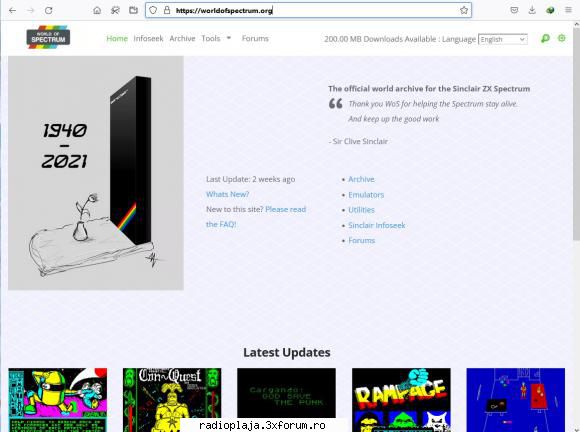The image size is (580, 432).
Task: Open the Tools nav item
Action: pyautogui.click(x=211, y=38)
